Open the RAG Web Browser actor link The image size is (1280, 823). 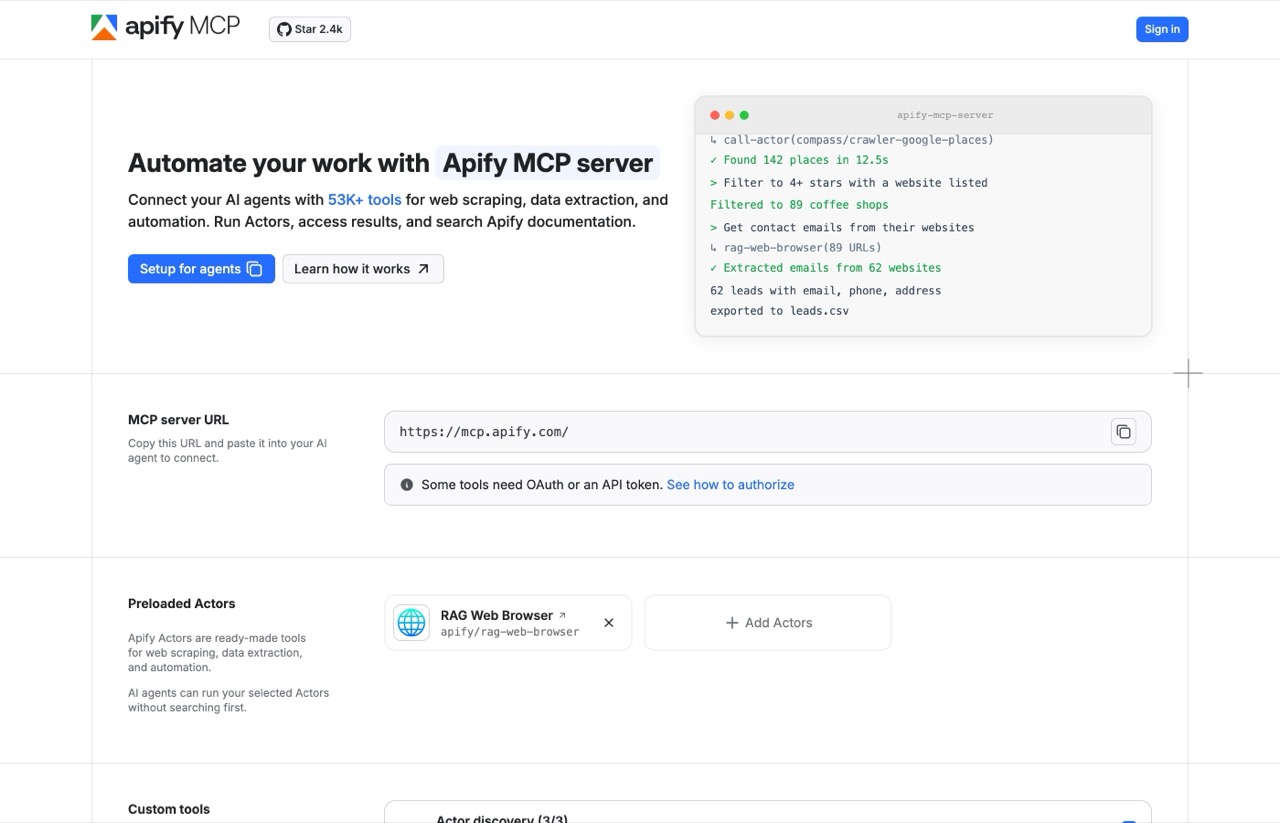click(503, 615)
